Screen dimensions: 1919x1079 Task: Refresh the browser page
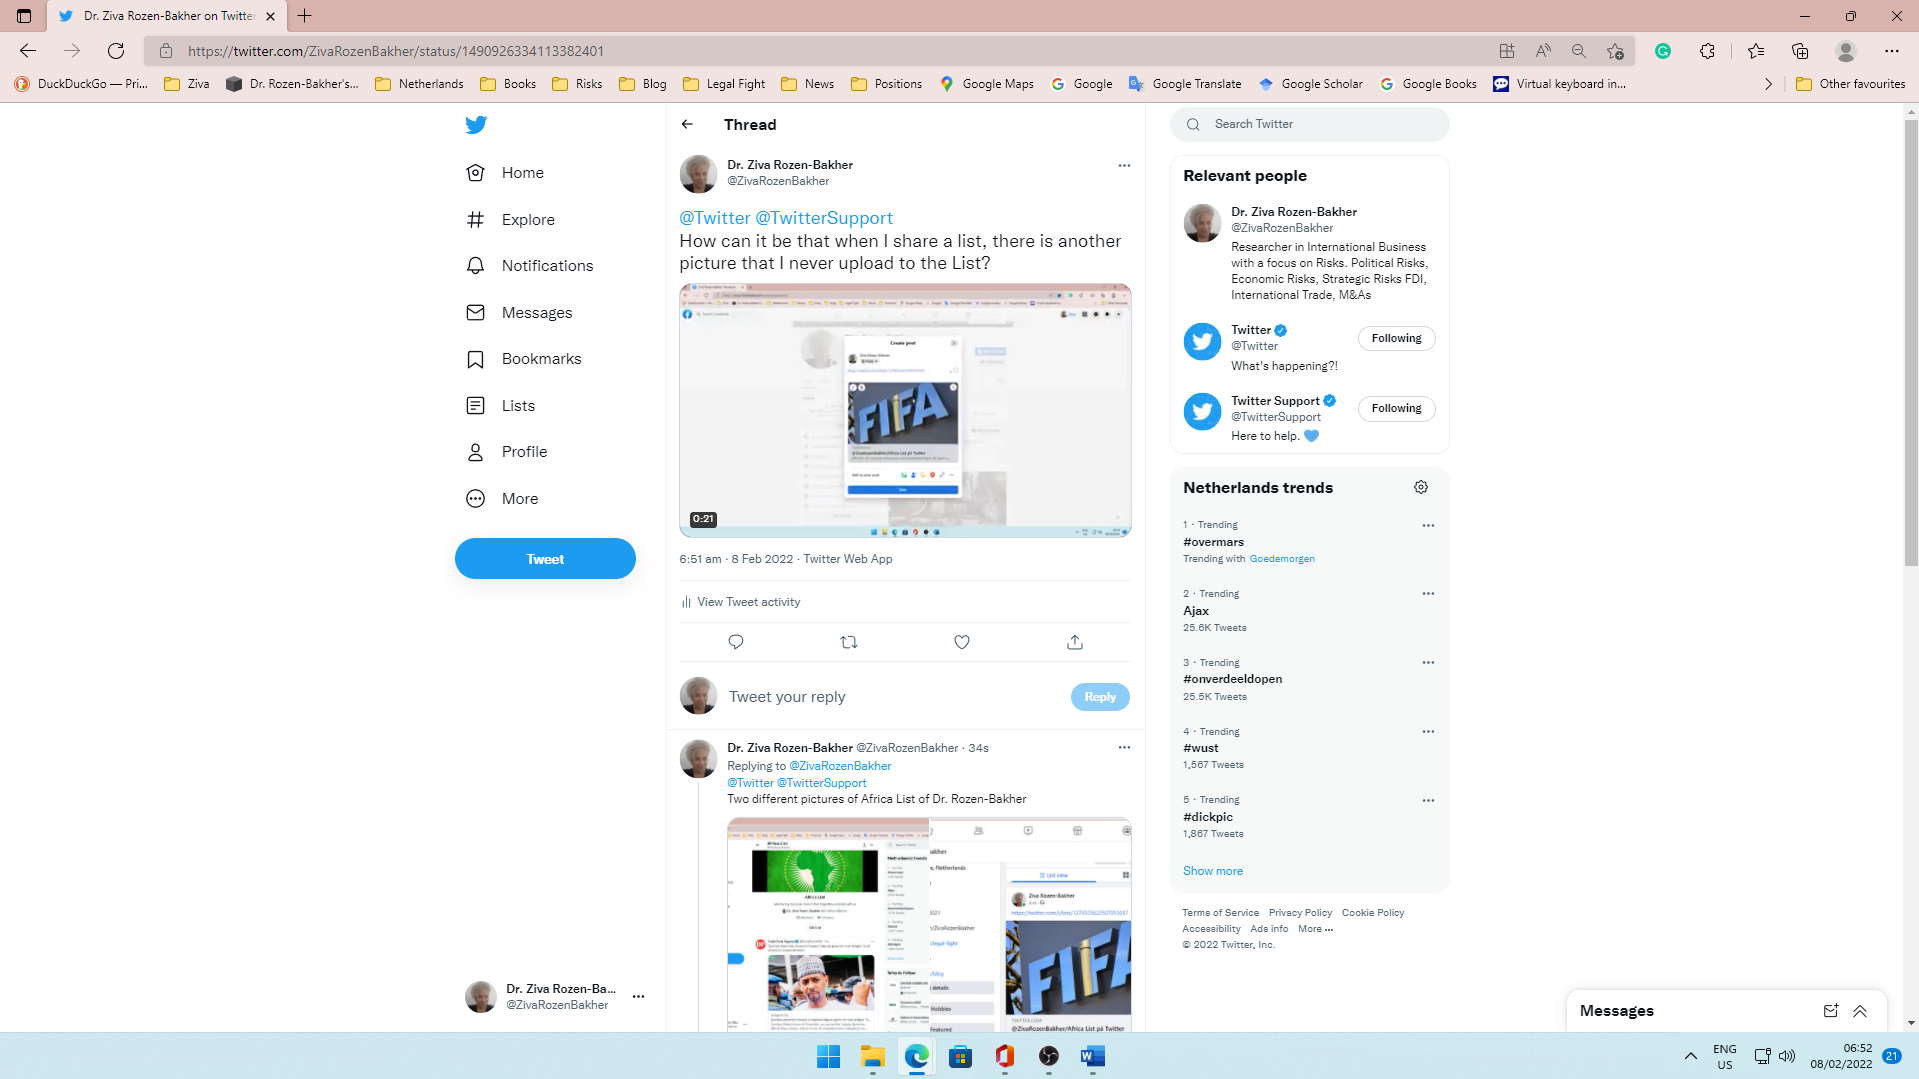coord(116,51)
